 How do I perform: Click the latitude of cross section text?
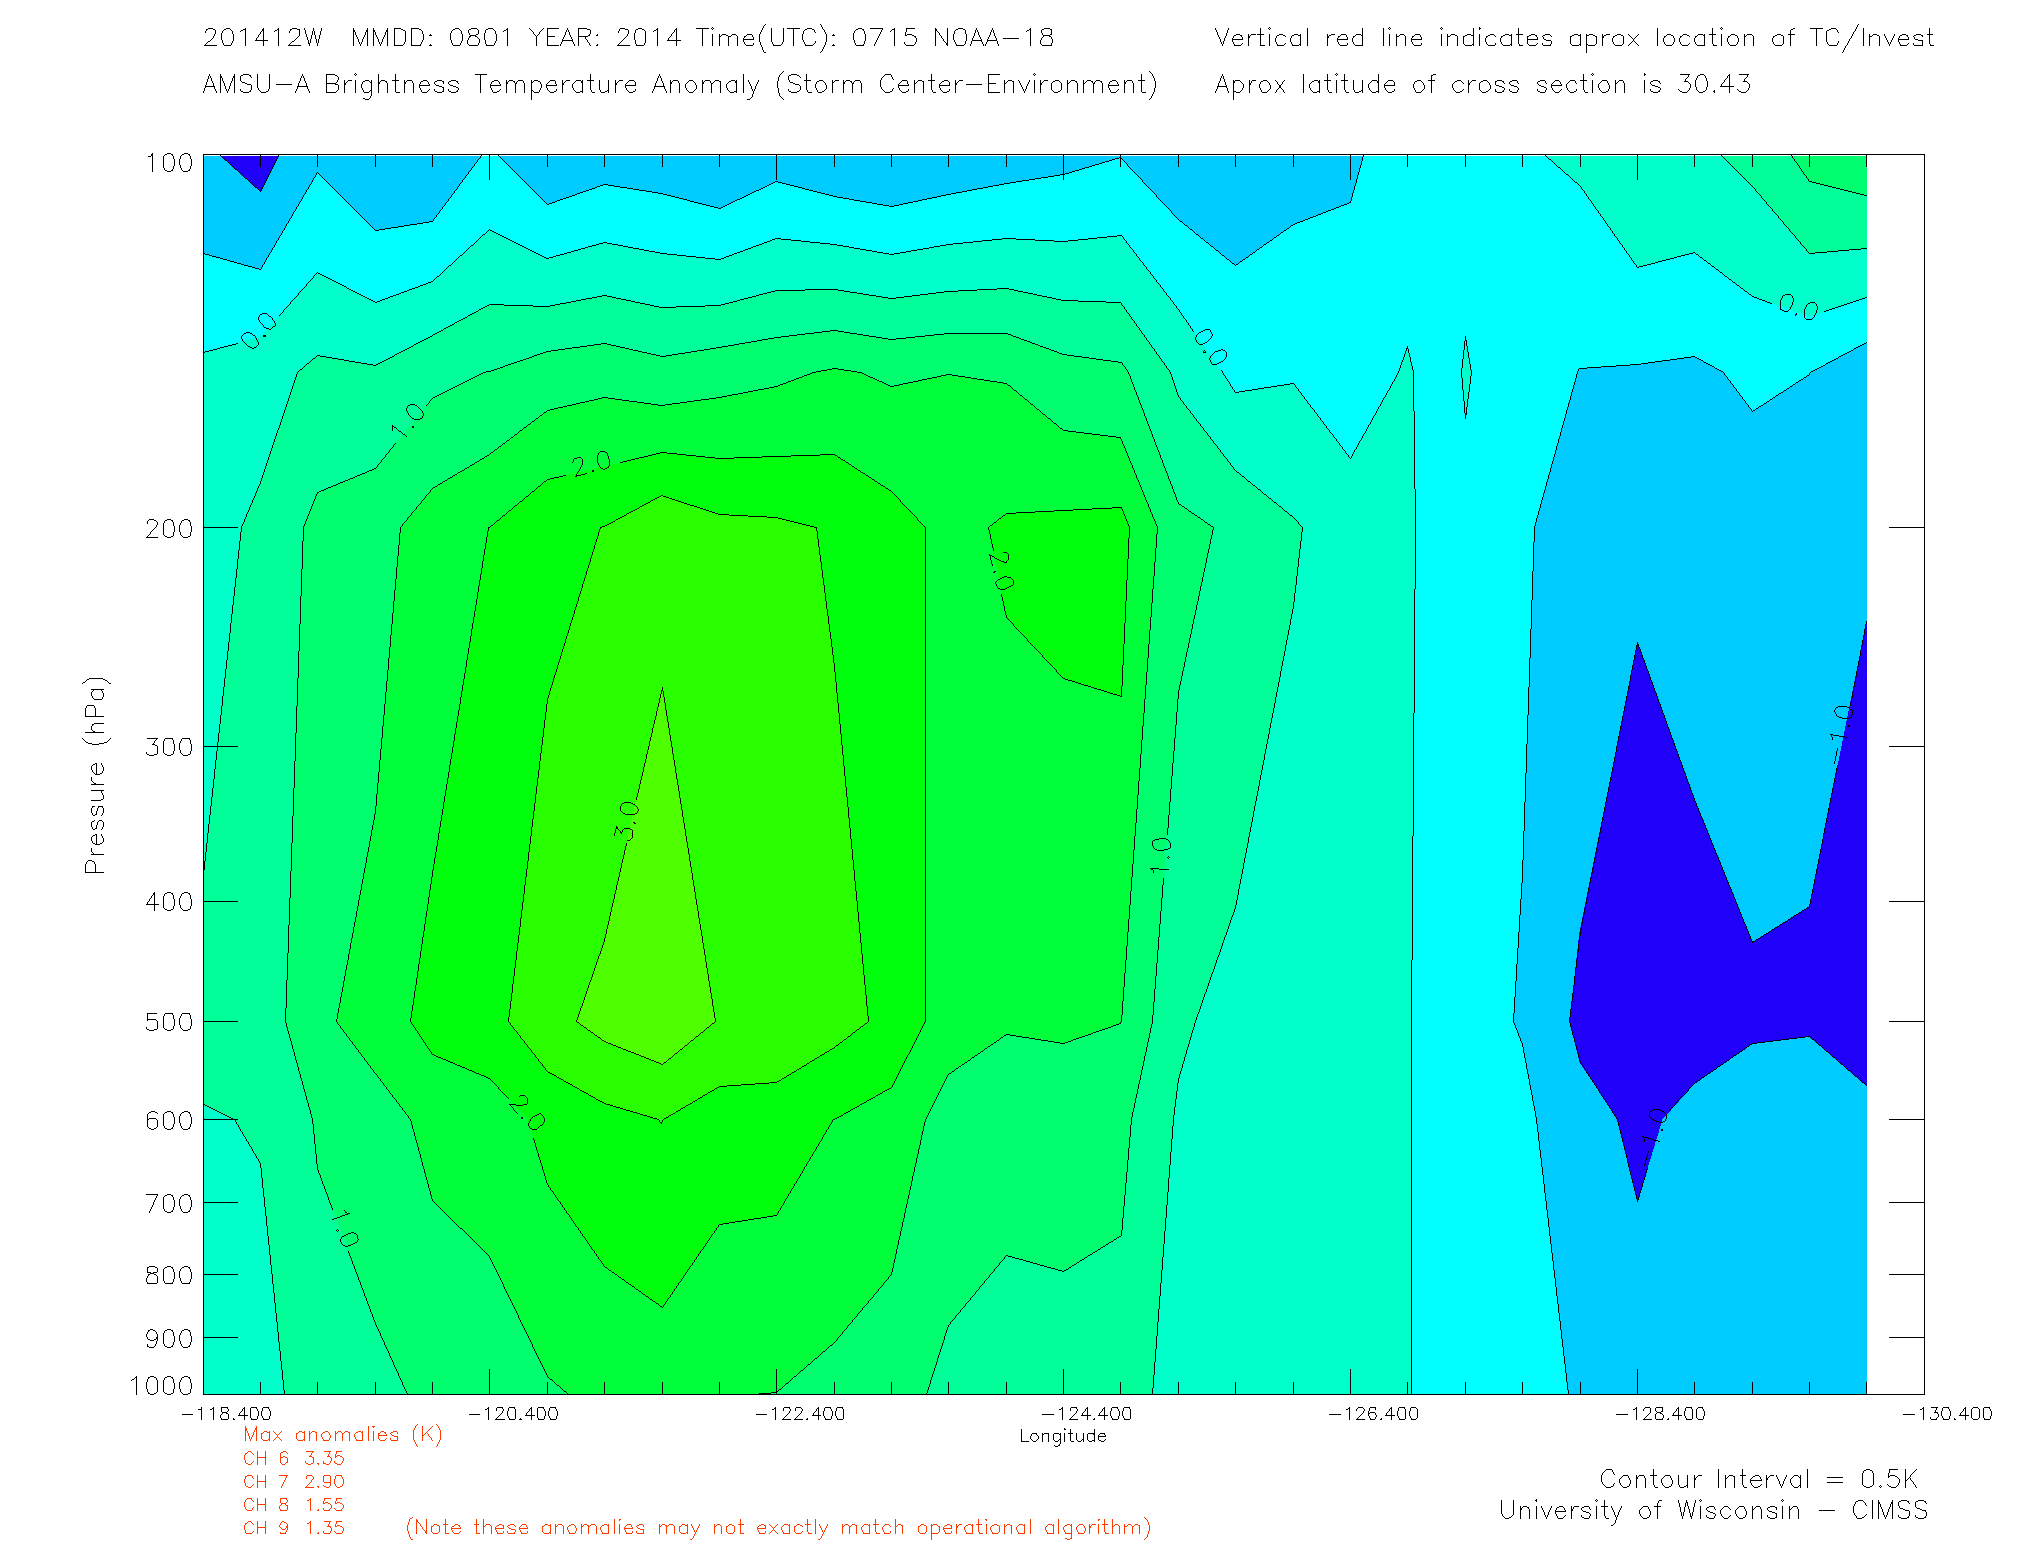1482,84
